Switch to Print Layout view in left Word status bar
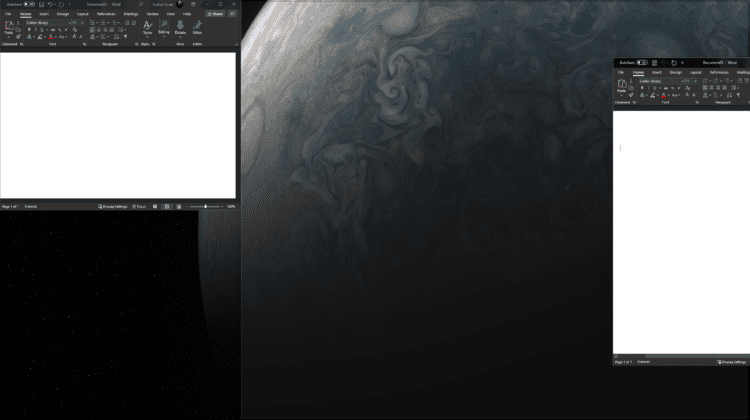The height and width of the screenshot is (420, 750). (x=167, y=207)
